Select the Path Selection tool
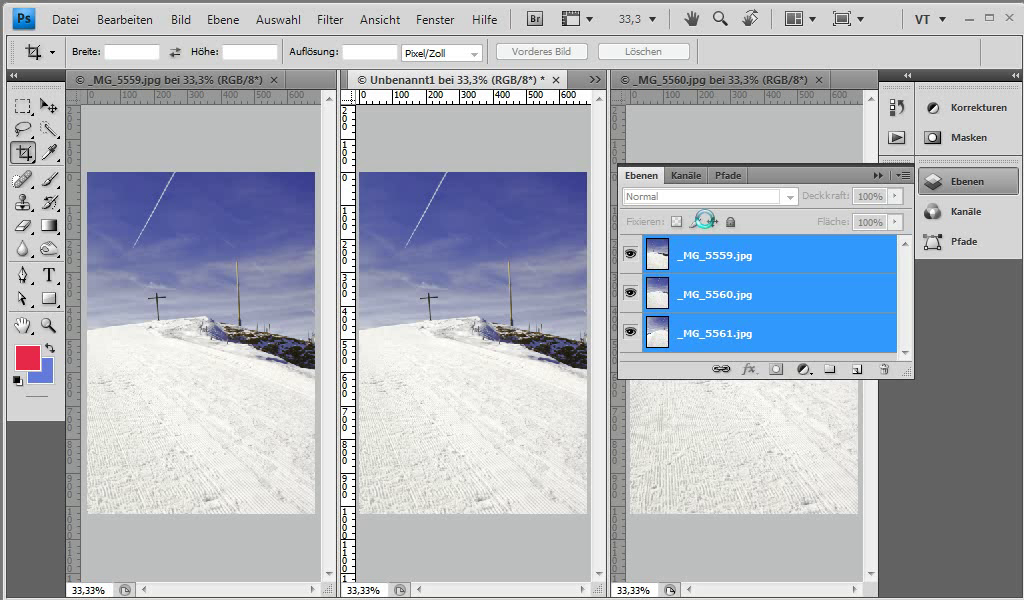Screen dimensions: 1024x600 click(23, 298)
